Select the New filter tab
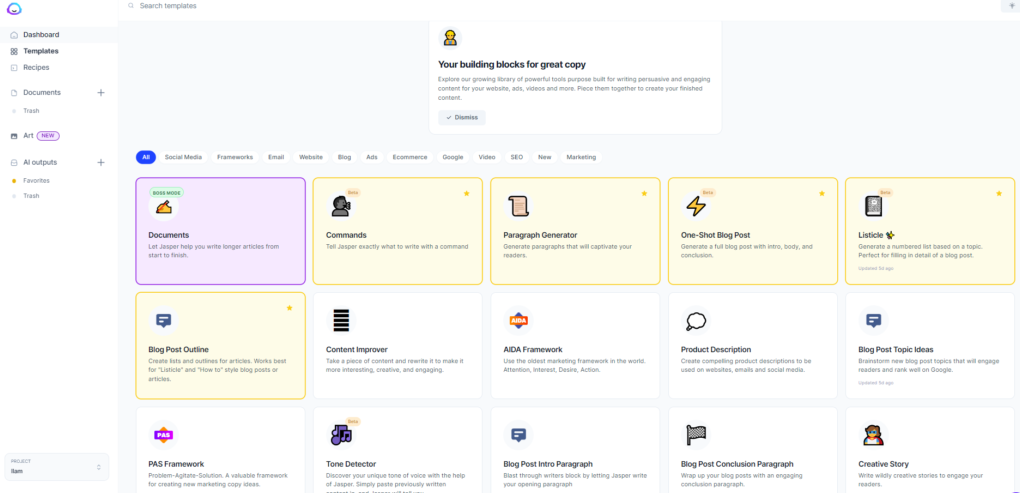Image resolution: width=1020 pixels, height=493 pixels. click(544, 157)
